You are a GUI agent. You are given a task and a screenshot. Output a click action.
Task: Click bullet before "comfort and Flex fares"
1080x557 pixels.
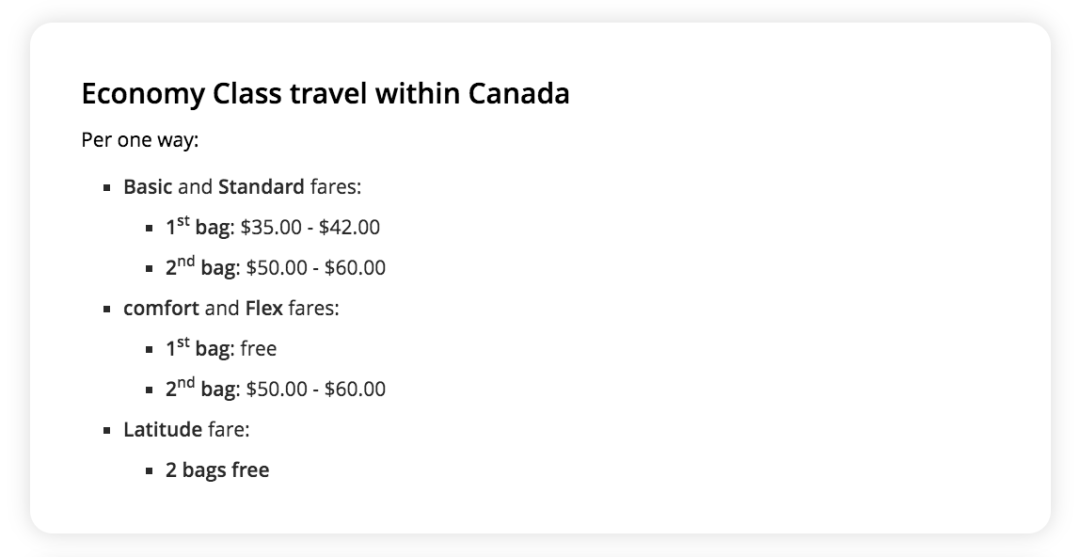(106, 310)
